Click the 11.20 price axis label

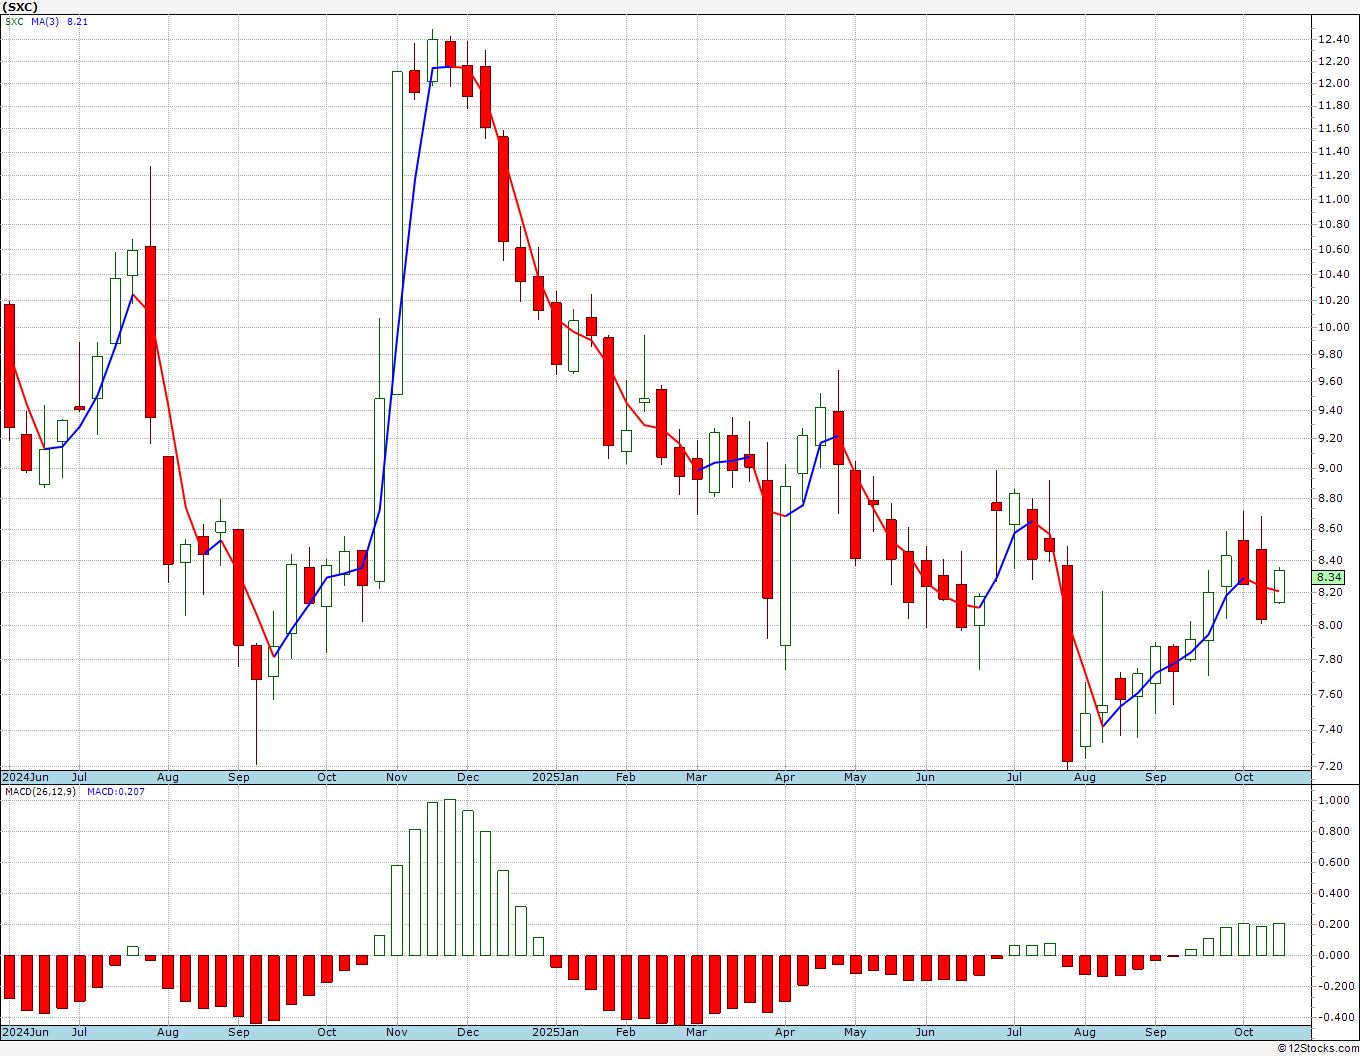(x=1333, y=175)
